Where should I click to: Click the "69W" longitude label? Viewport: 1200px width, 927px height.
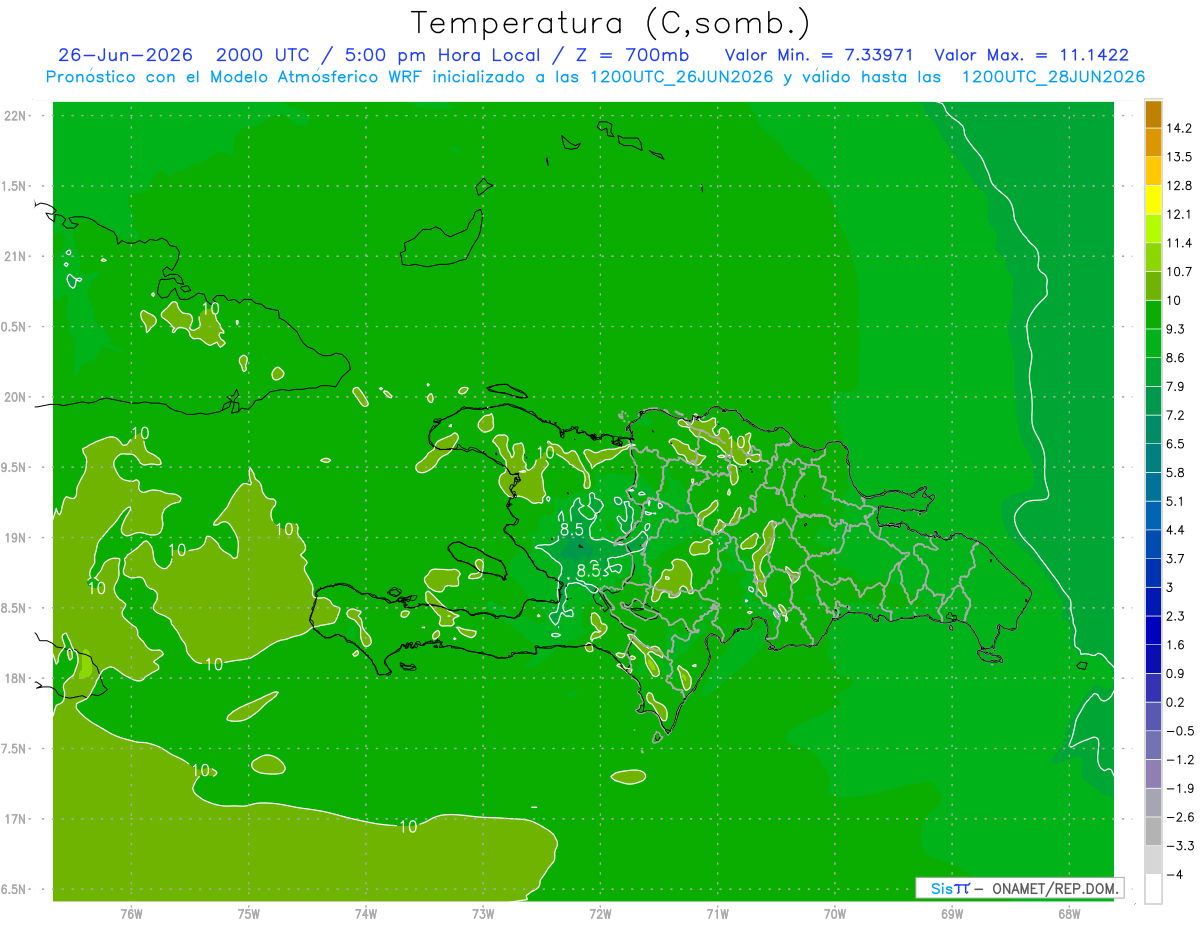(x=951, y=913)
